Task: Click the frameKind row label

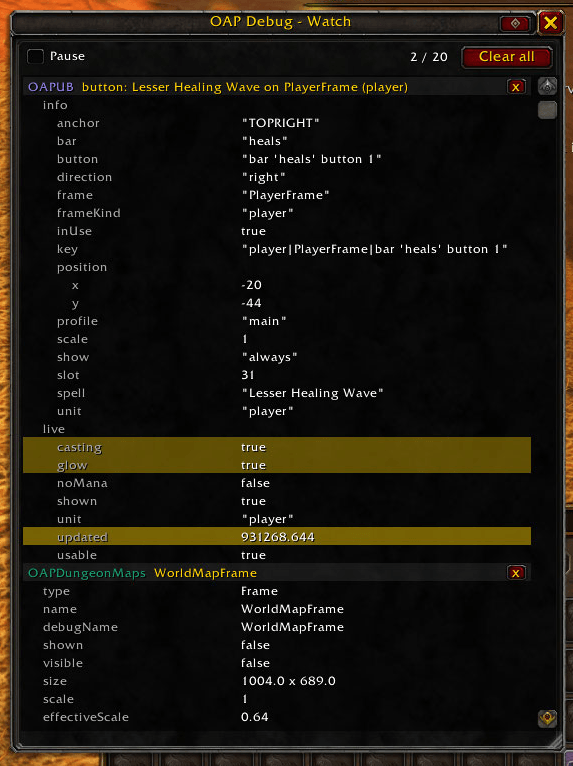Action: coord(88,213)
